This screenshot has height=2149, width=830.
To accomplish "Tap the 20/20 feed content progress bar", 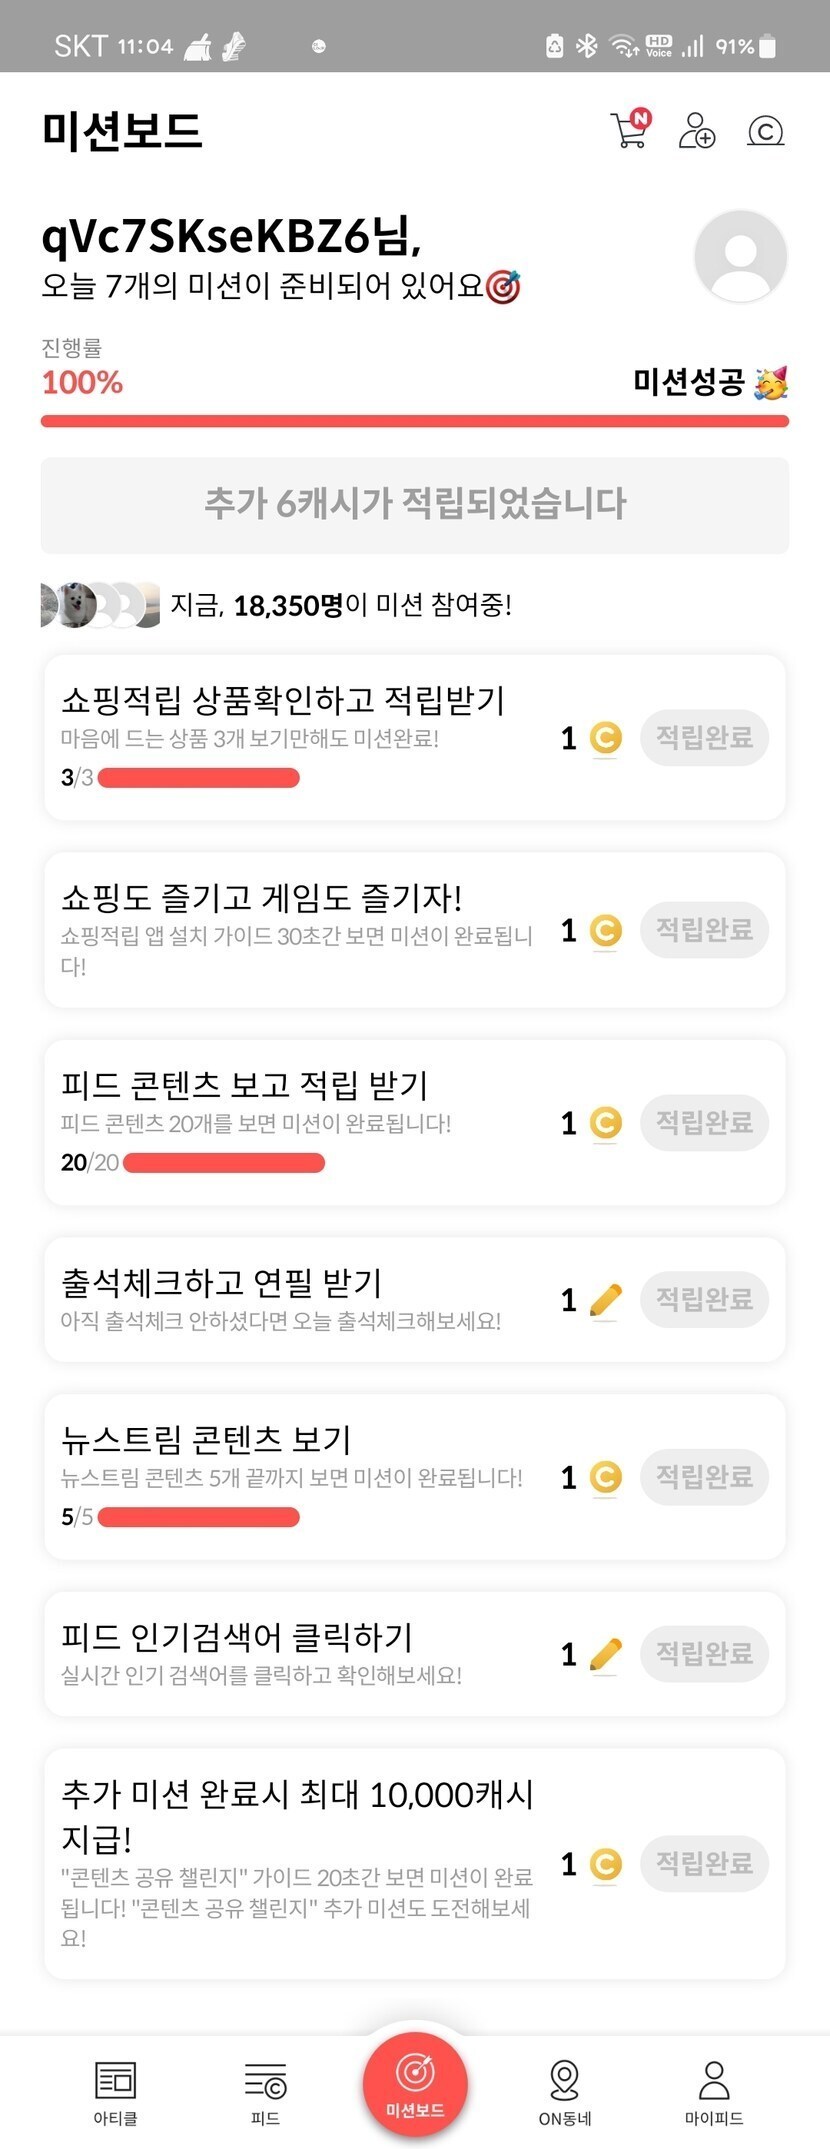I will tap(223, 1163).
